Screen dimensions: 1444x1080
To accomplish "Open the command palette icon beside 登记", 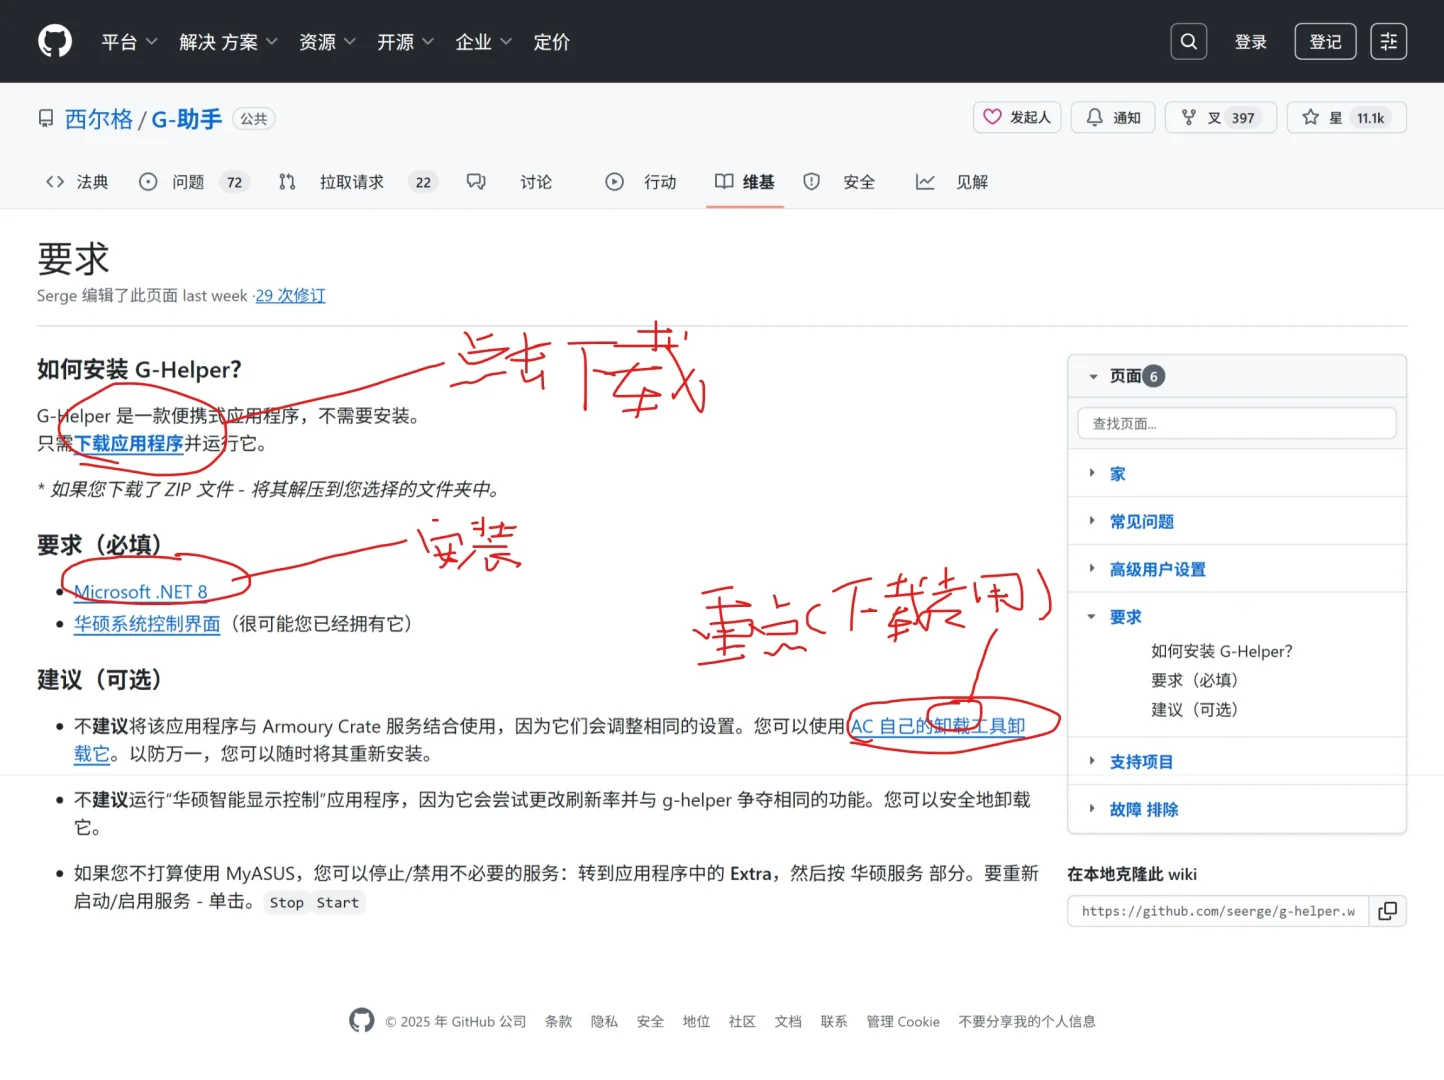I will 1388,41.
